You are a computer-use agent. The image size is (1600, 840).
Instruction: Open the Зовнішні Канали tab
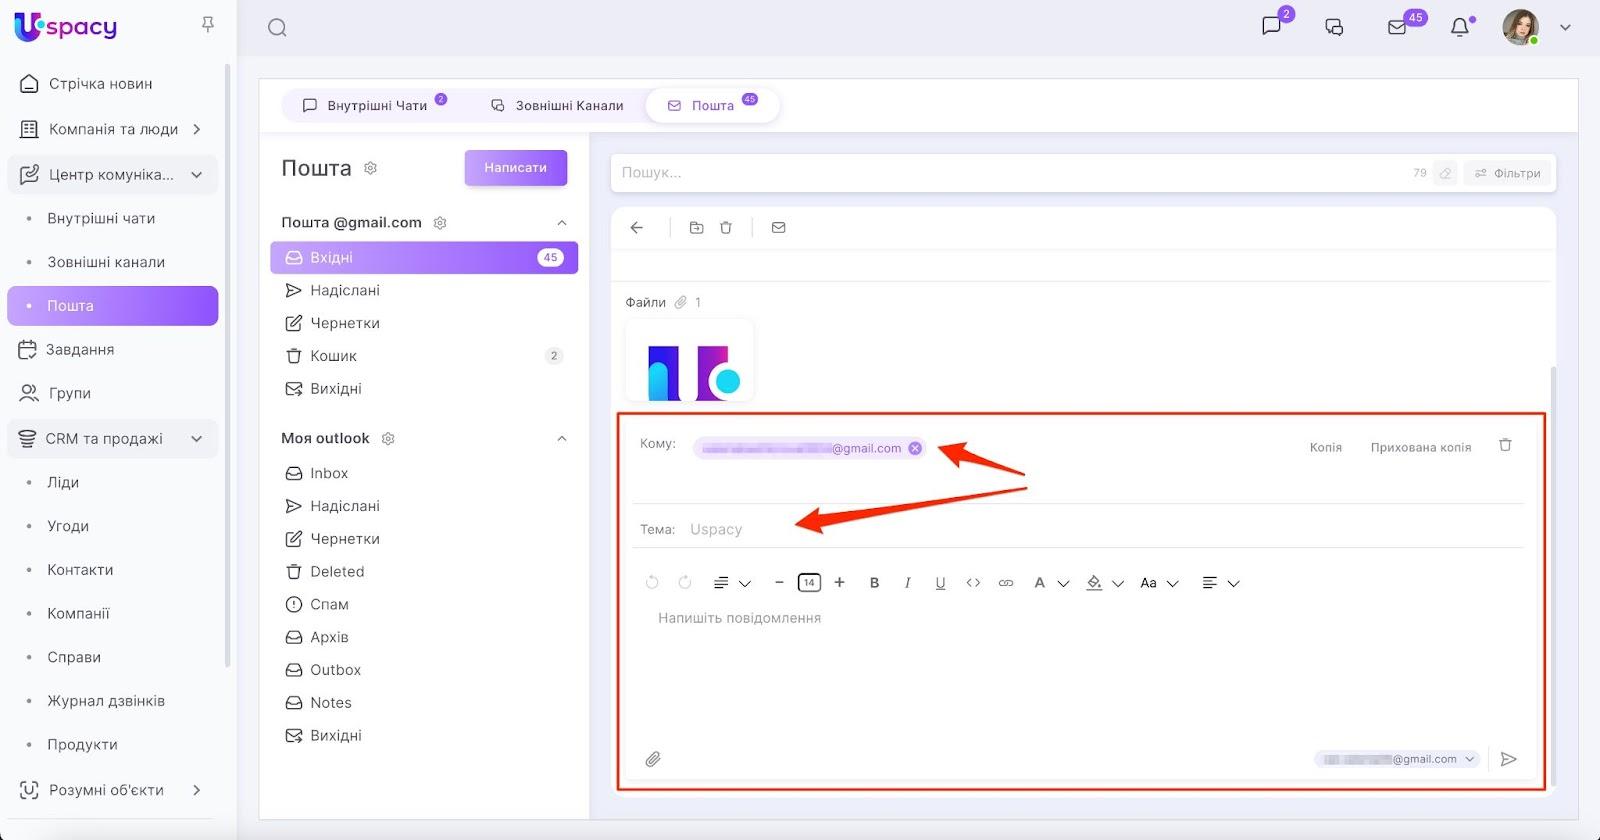558,105
